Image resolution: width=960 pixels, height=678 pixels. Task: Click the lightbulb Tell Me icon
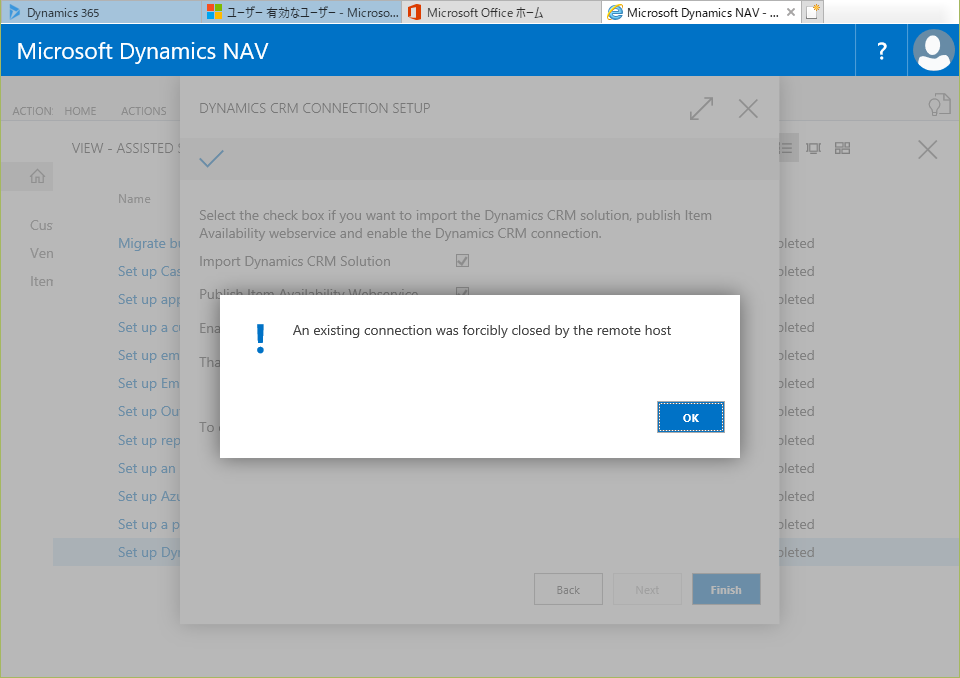tap(939, 105)
